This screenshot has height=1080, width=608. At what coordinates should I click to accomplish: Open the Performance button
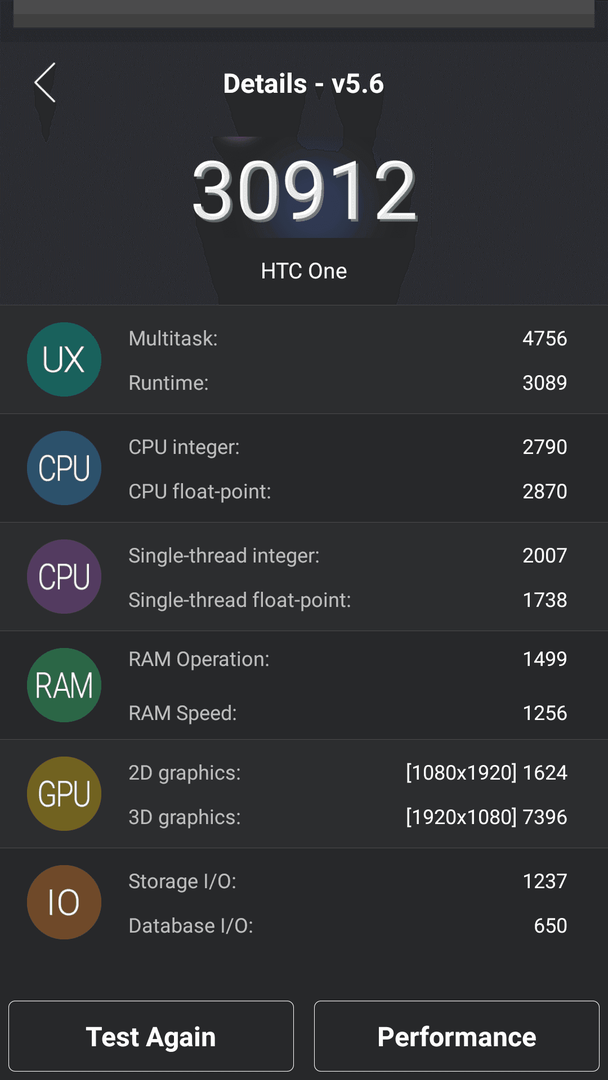point(457,1037)
